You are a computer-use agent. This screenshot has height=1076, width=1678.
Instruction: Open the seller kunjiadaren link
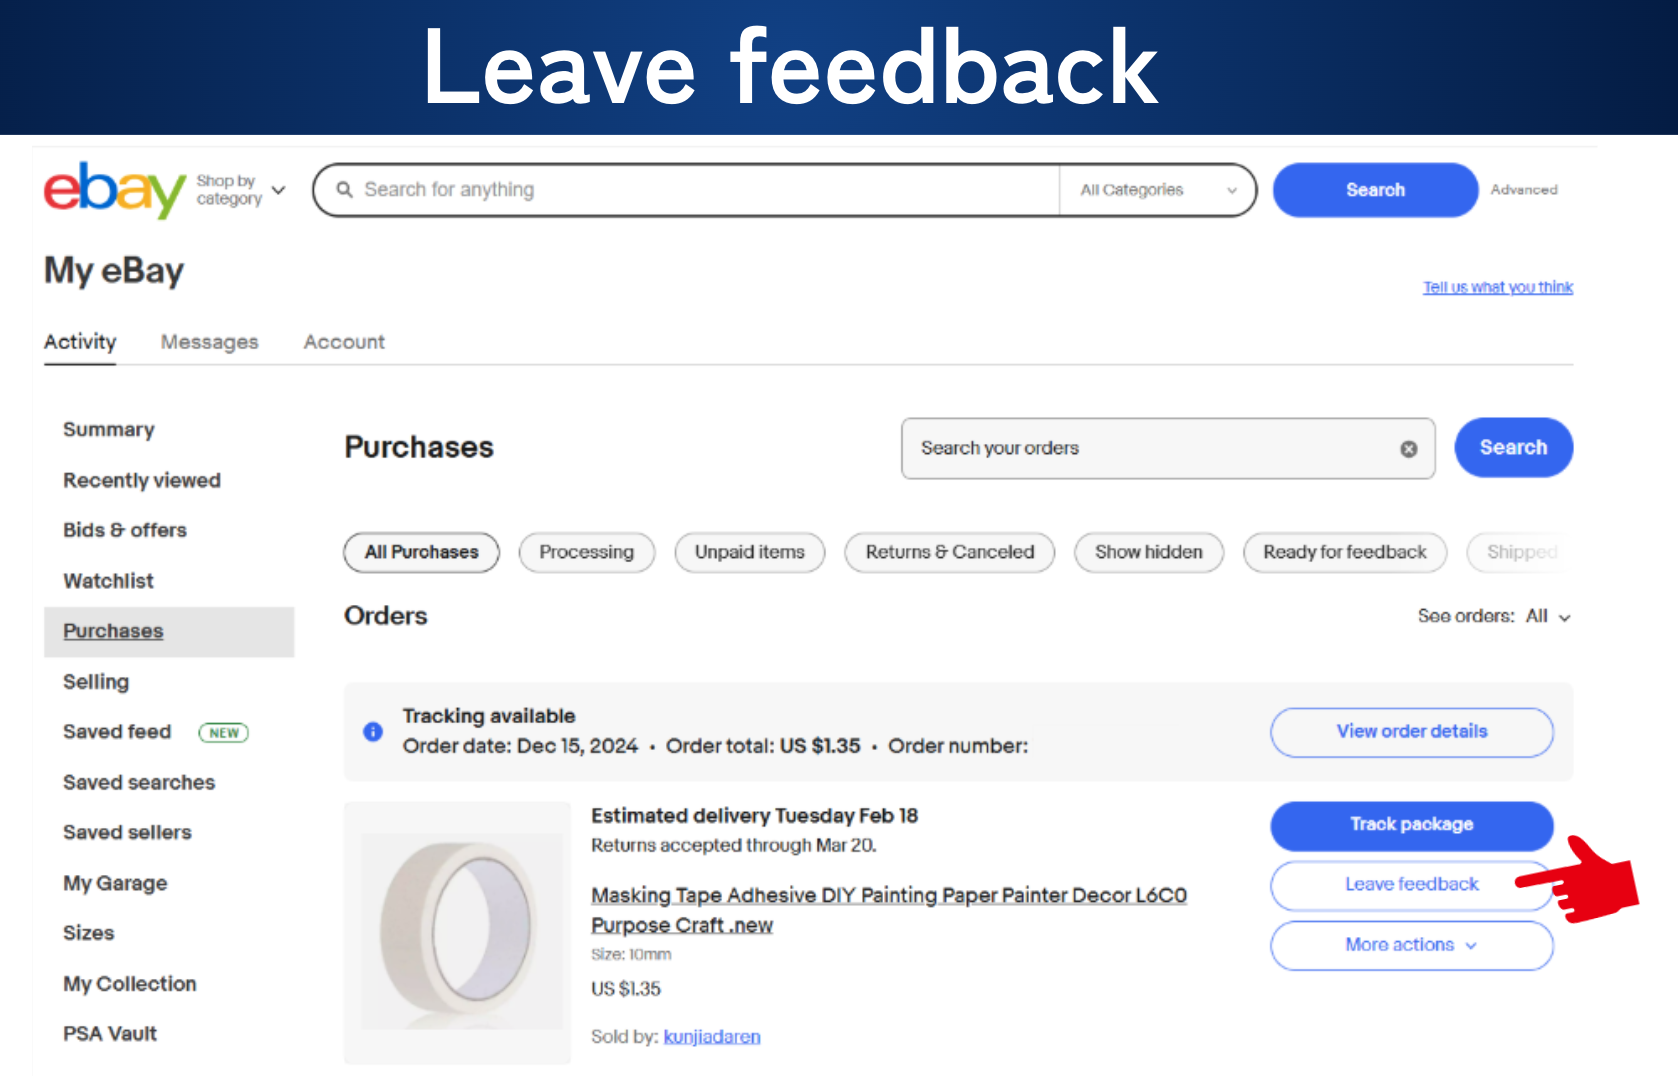tap(712, 1037)
